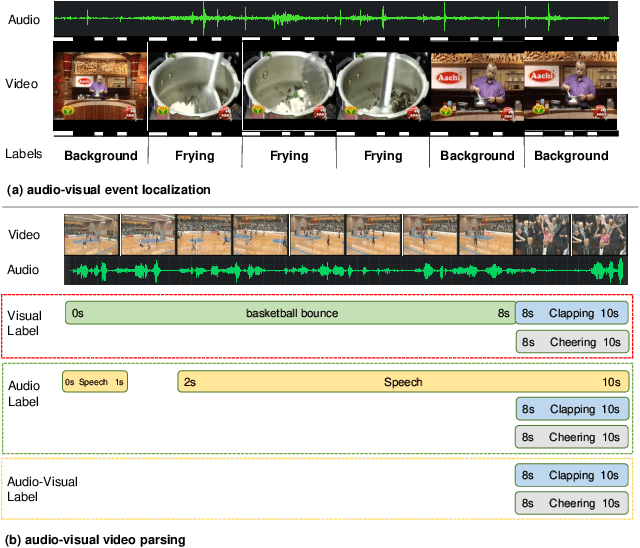Select the first basketball court video frame
Viewport: 640px width, 548px height.
click(91, 235)
